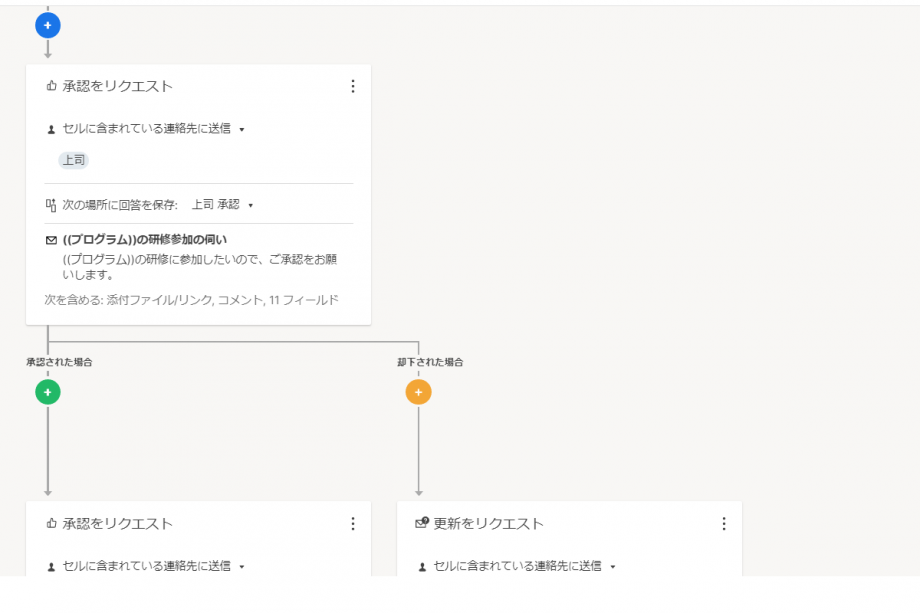This screenshot has height=613, width=920.
Task: Click the 次を含める included fields line
Action: 191,300
